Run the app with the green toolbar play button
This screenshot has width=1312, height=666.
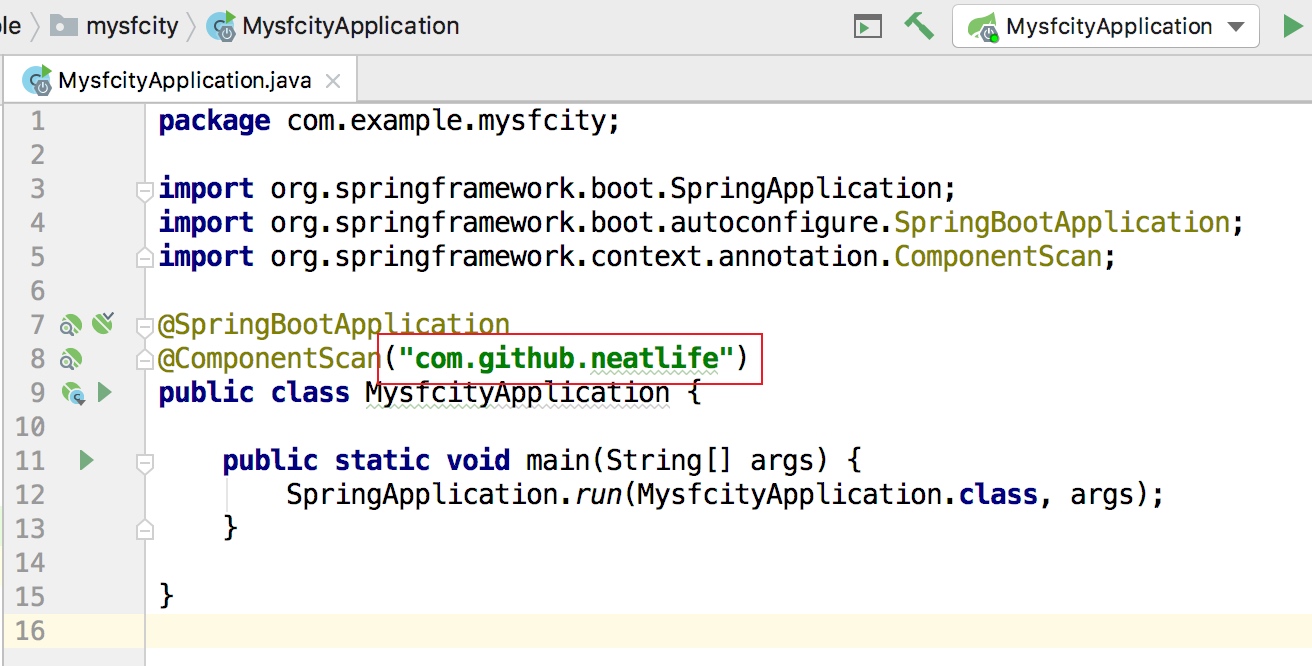pos(1293,26)
